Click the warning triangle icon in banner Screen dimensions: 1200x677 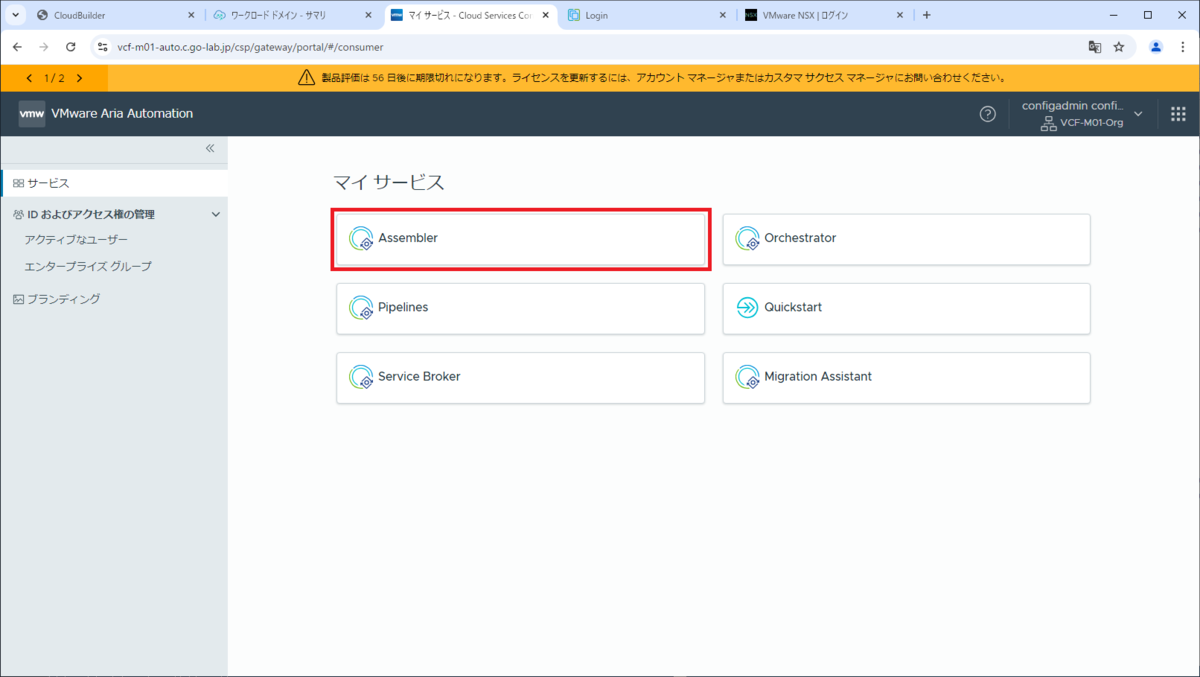pyautogui.click(x=306, y=78)
